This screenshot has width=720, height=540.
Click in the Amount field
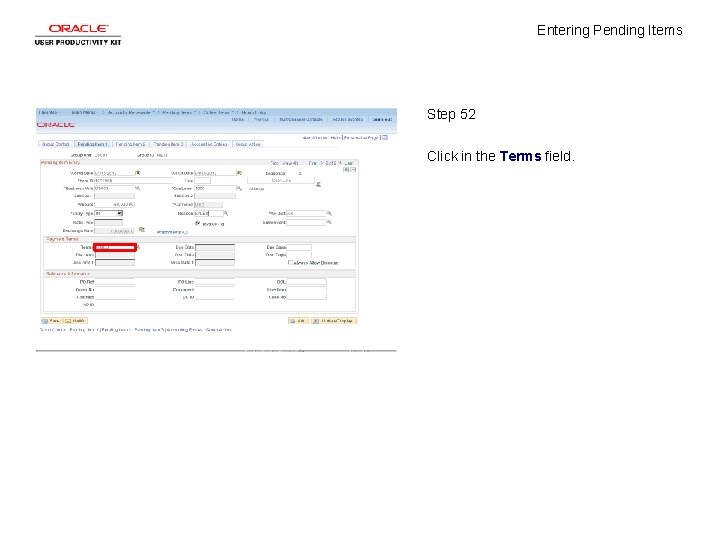coord(114,204)
